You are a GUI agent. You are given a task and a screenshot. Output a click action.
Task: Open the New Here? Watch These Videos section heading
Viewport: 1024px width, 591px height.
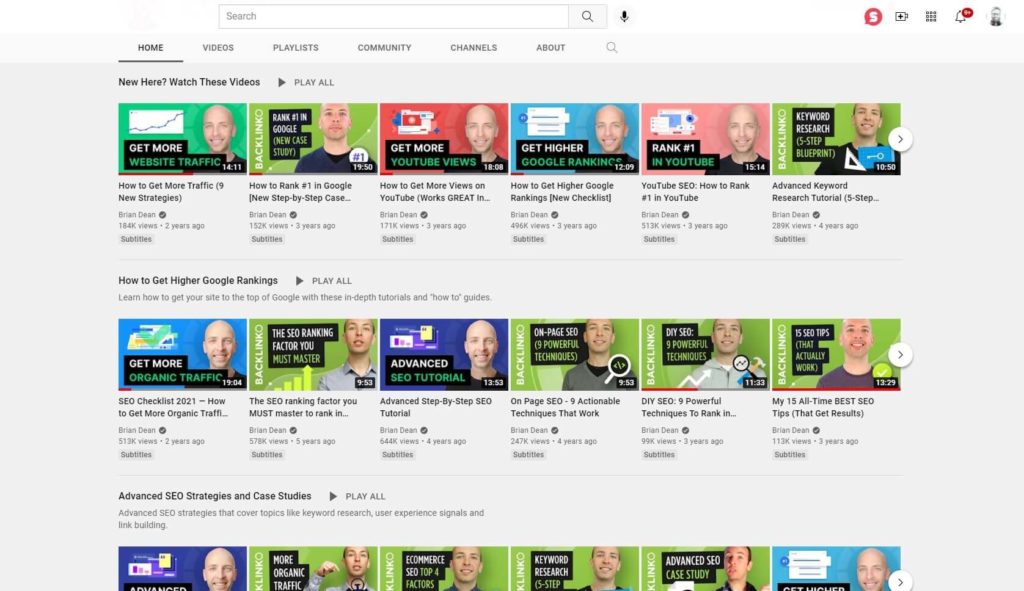tap(189, 82)
